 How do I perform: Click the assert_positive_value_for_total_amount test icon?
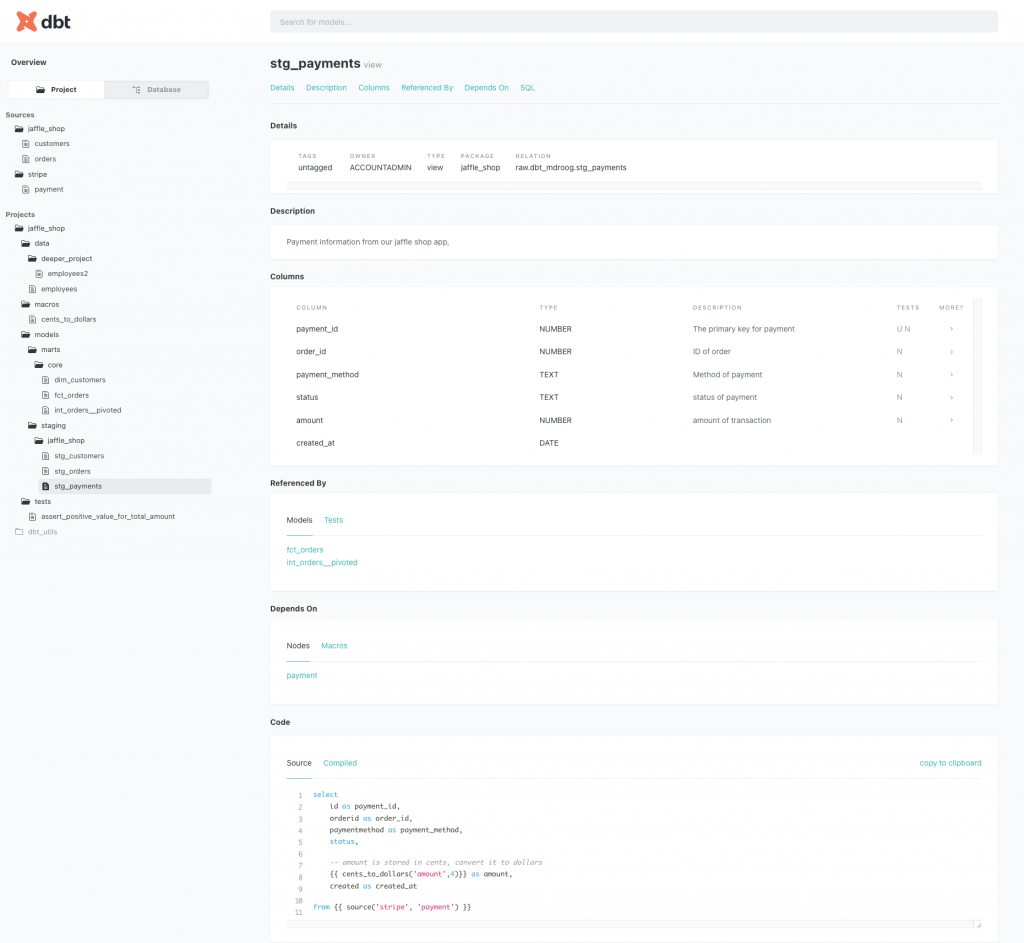pos(32,516)
